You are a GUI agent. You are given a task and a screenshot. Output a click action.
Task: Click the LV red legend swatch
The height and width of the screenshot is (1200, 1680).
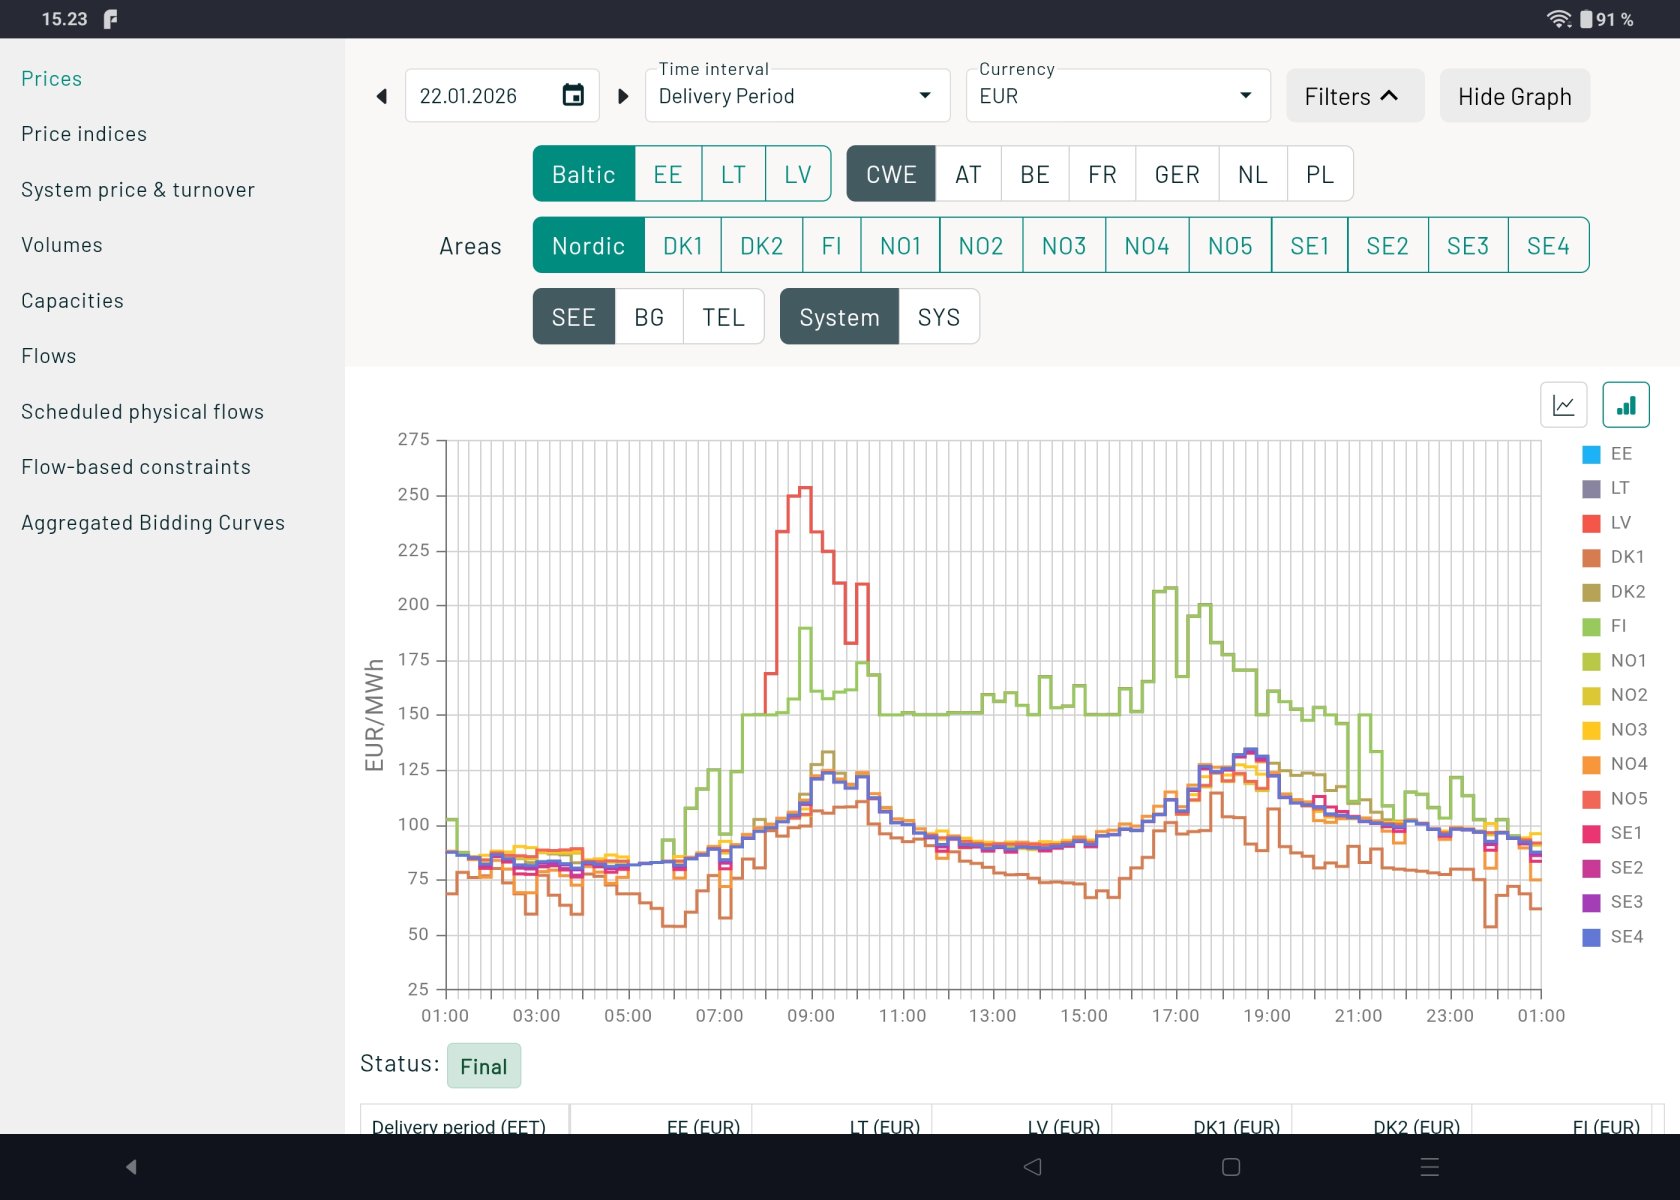tap(1591, 523)
